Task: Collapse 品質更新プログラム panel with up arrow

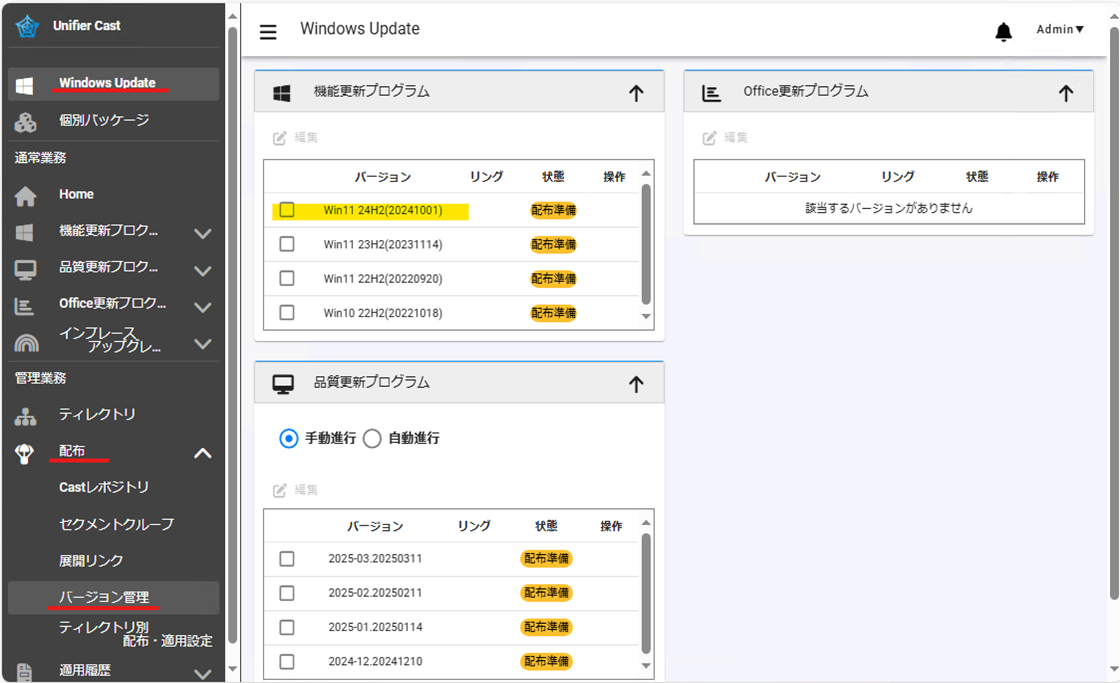Action: (x=636, y=384)
